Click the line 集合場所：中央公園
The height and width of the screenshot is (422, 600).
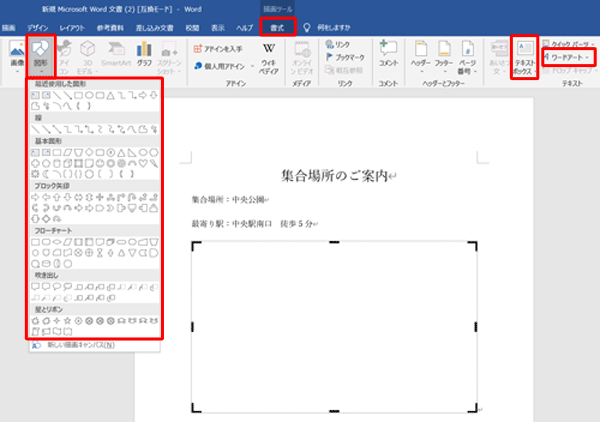[228, 200]
